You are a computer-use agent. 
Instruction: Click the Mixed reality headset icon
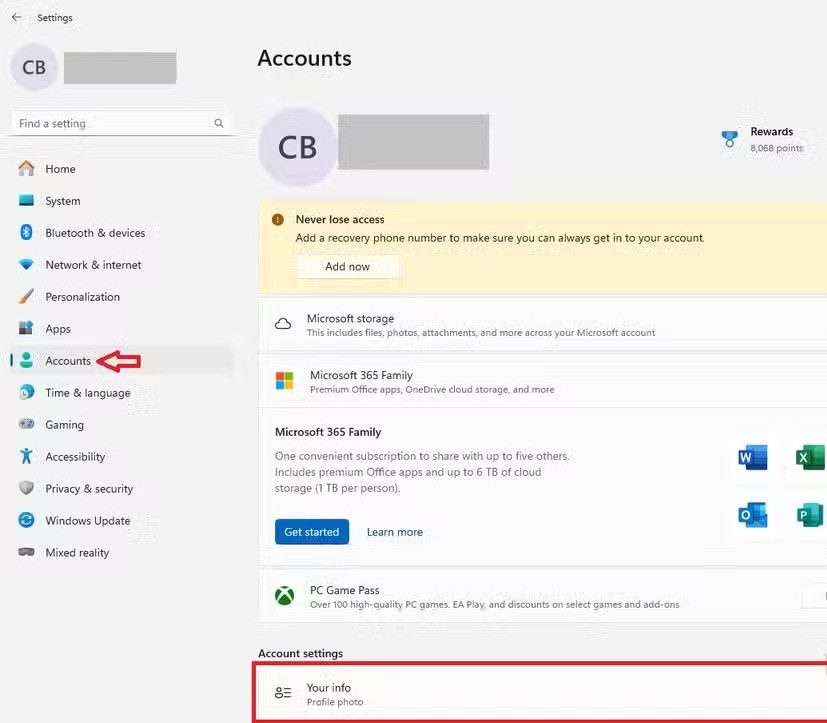click(x=26, y=552)
